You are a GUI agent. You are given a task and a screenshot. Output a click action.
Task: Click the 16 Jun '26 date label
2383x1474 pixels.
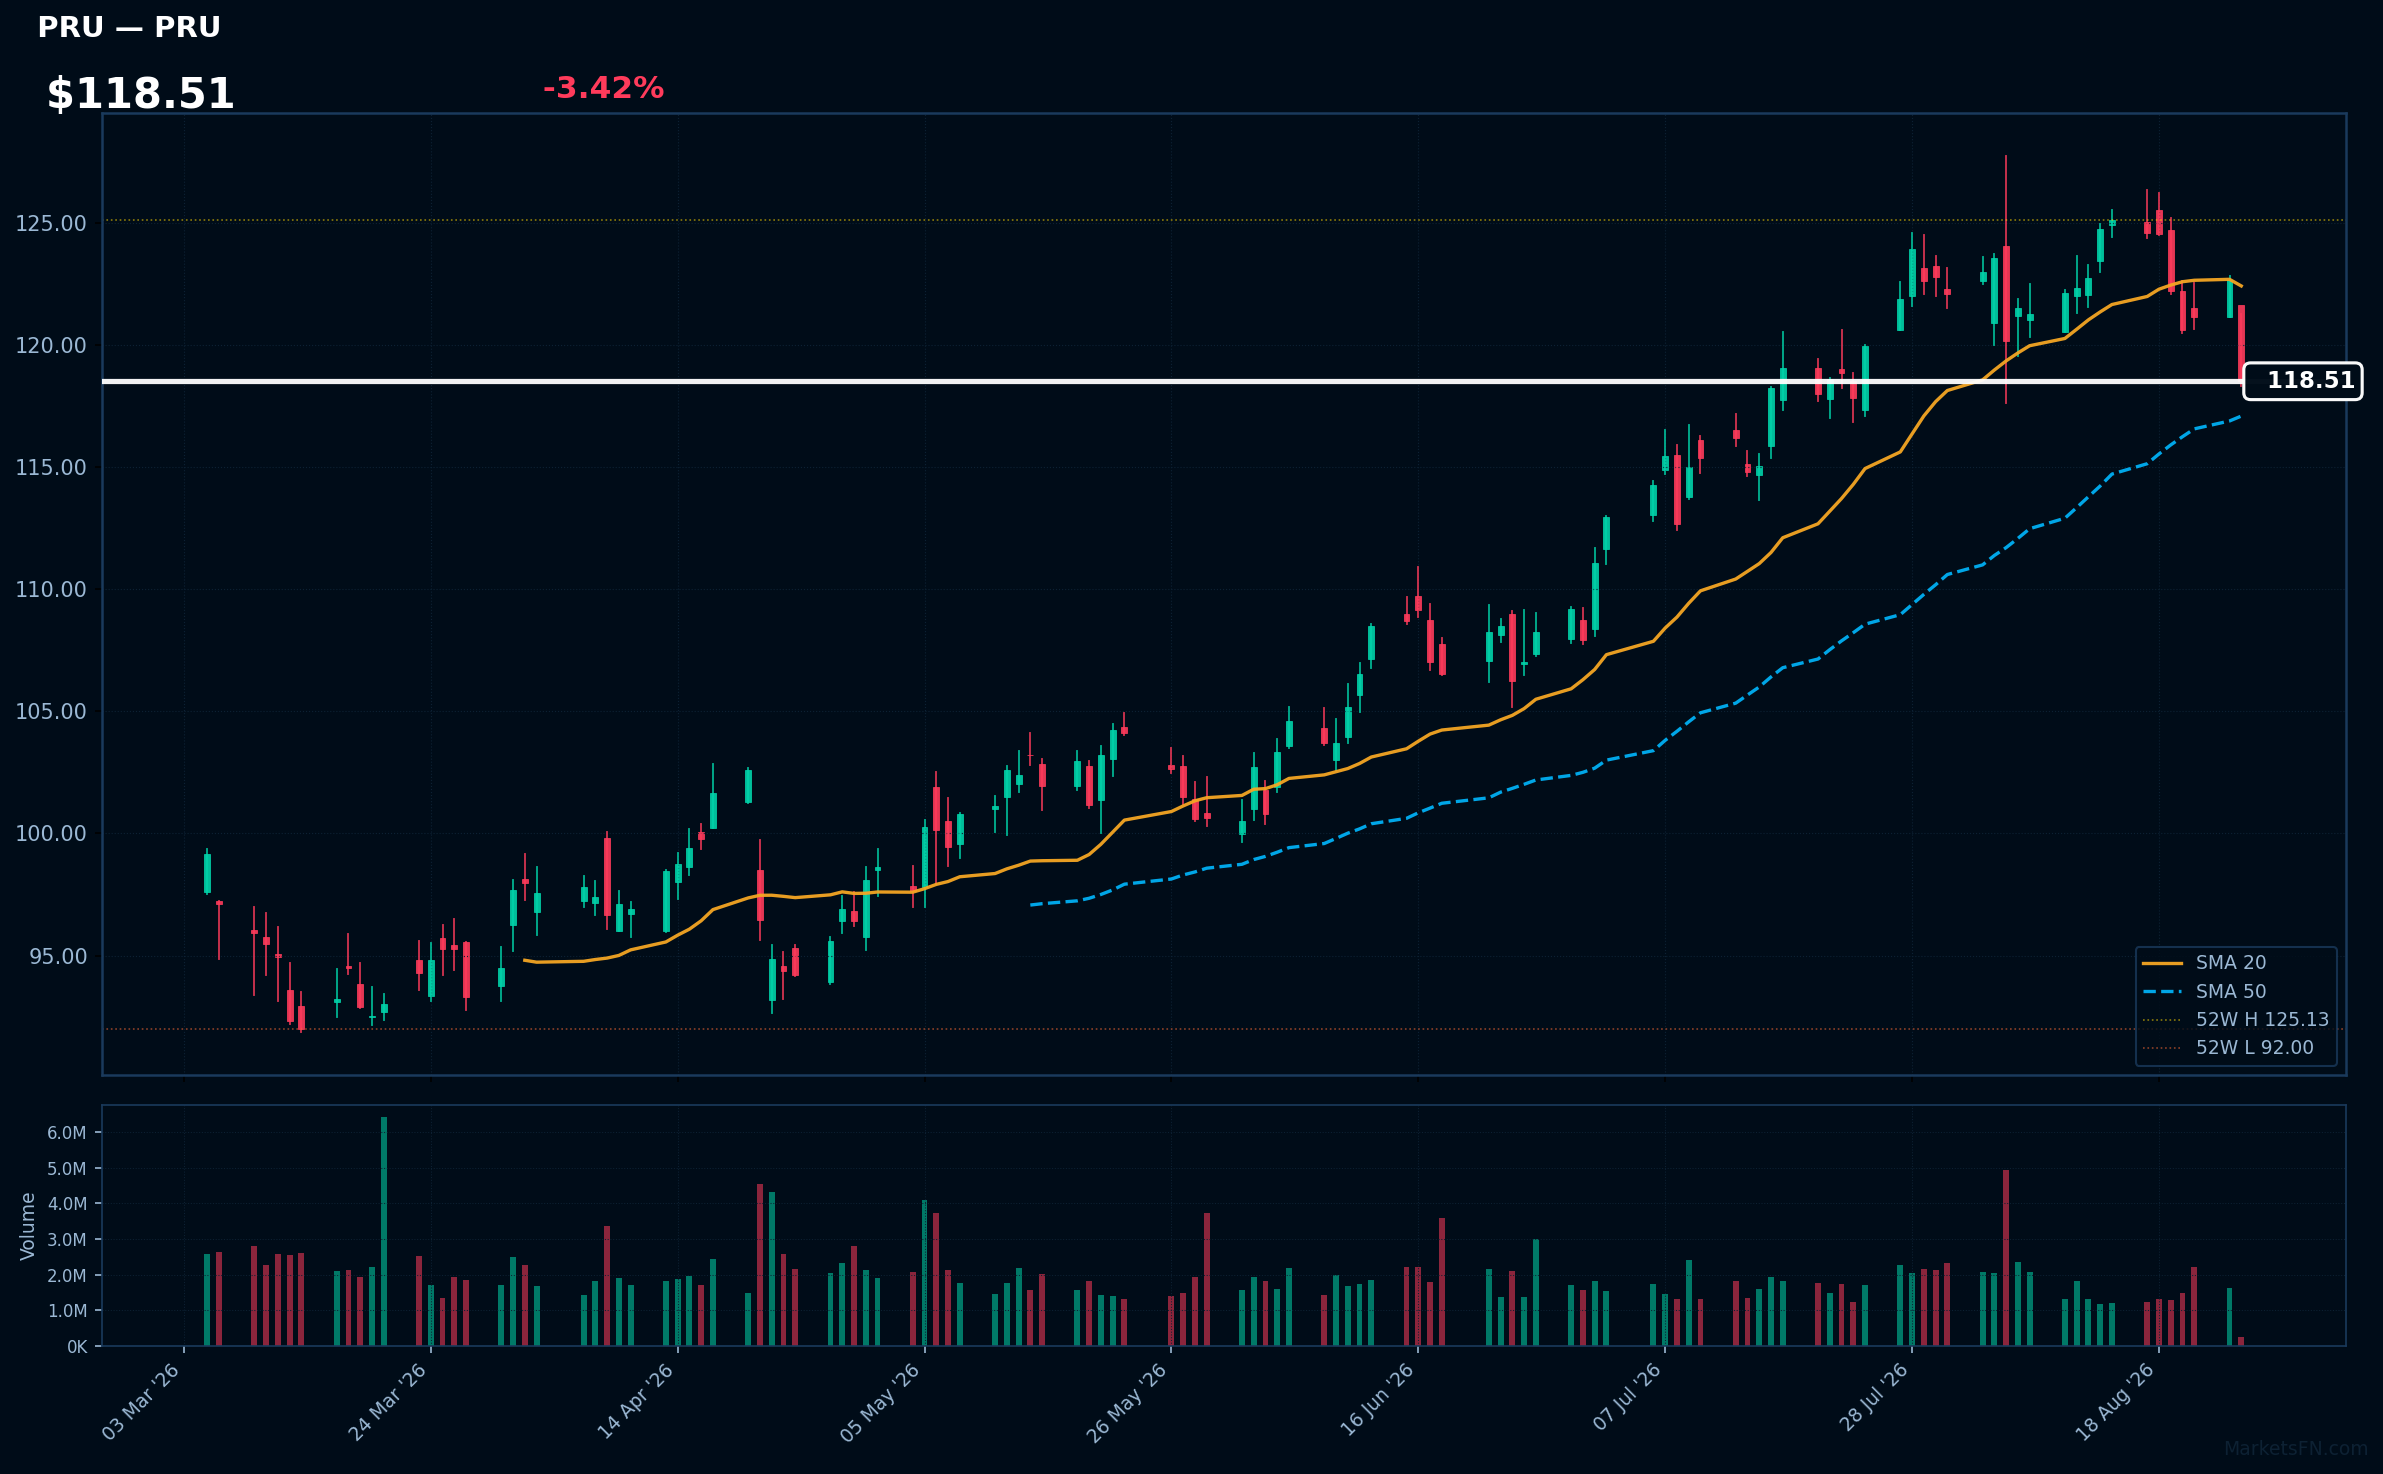point(1377,1399)
